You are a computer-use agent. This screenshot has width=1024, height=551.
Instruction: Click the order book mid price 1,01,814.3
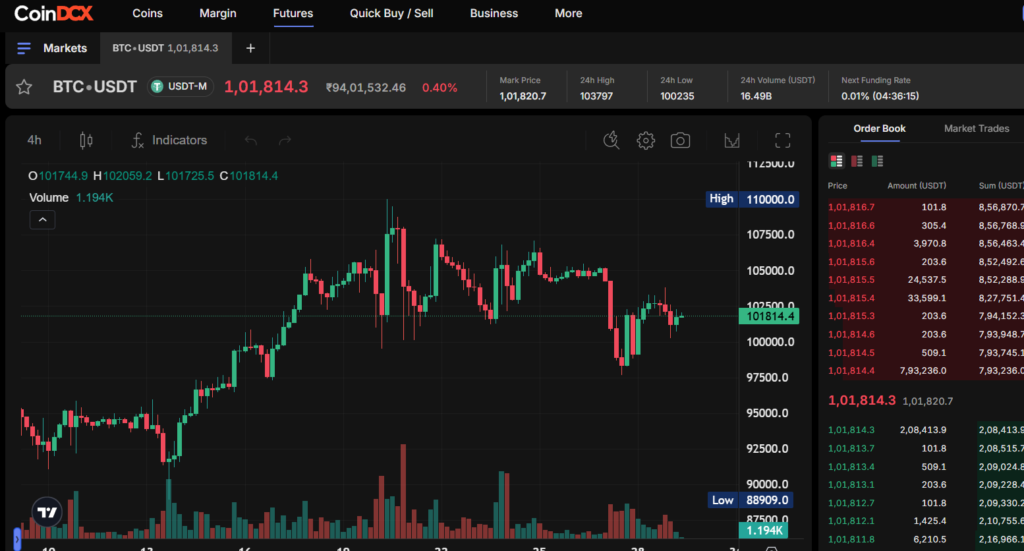(x=861, y=400)
